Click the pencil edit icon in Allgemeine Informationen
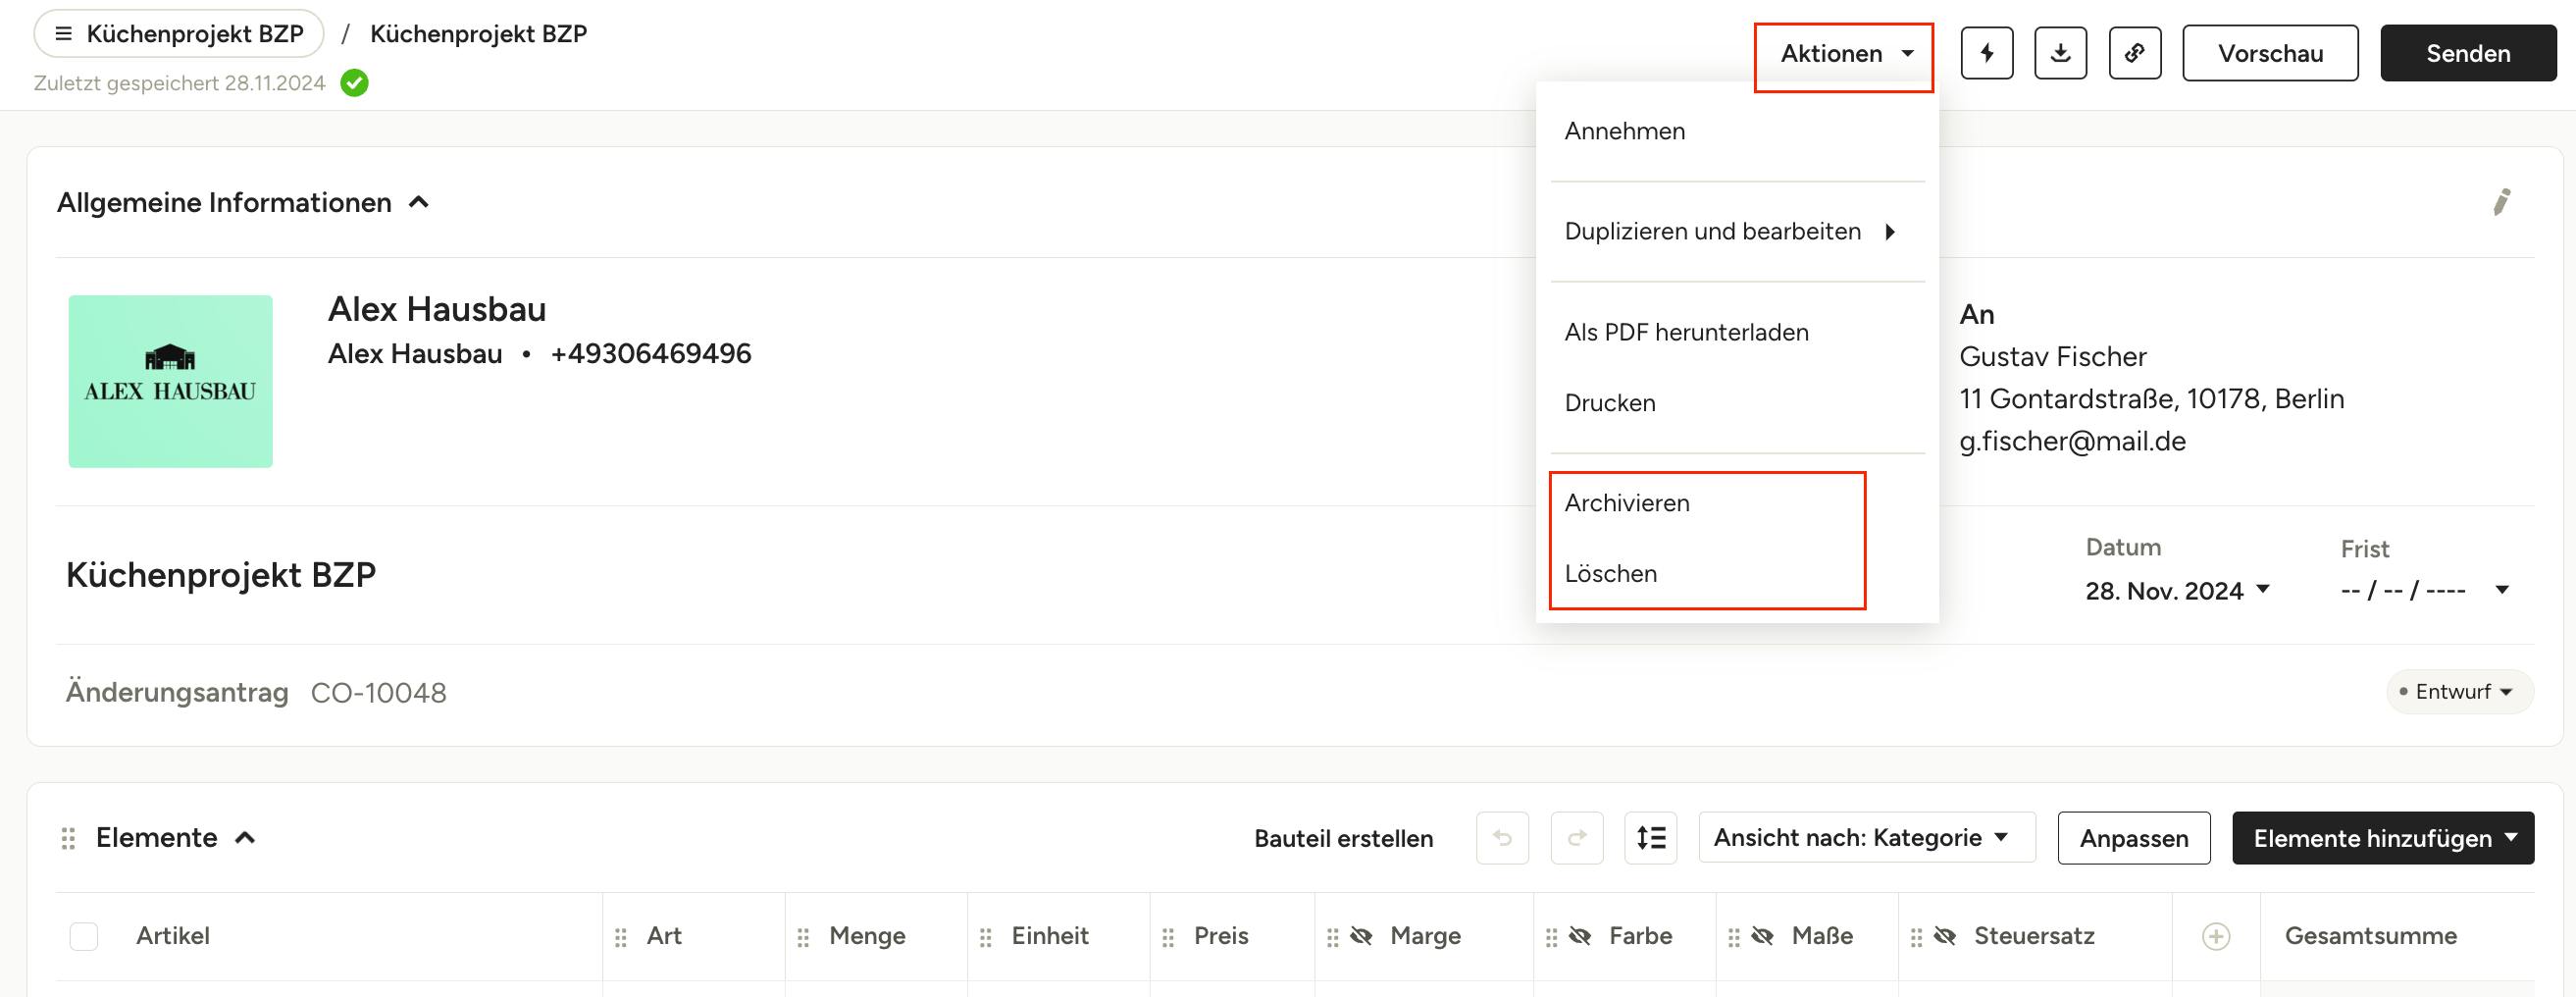This screenshot has height=997, width=2576. [x=2501, y=202]
